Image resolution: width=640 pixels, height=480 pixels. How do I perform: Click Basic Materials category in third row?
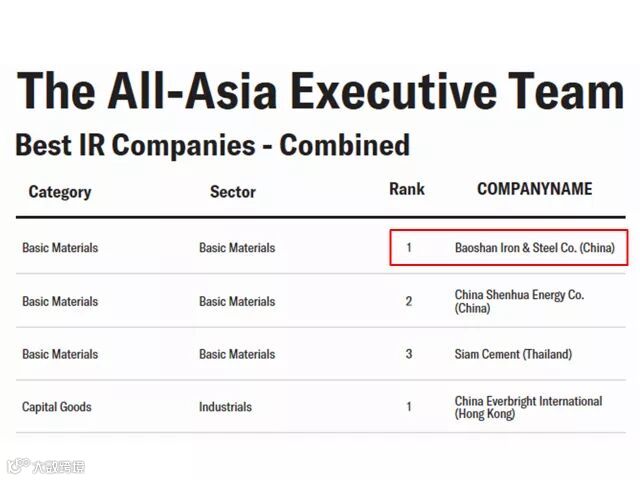(x=60, y=354)
